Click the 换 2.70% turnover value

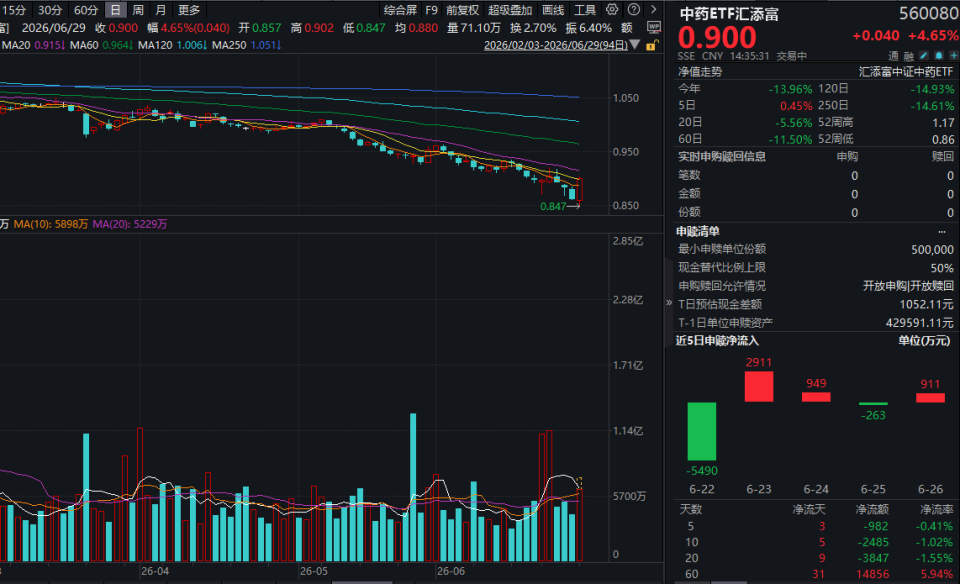point(533,28)
